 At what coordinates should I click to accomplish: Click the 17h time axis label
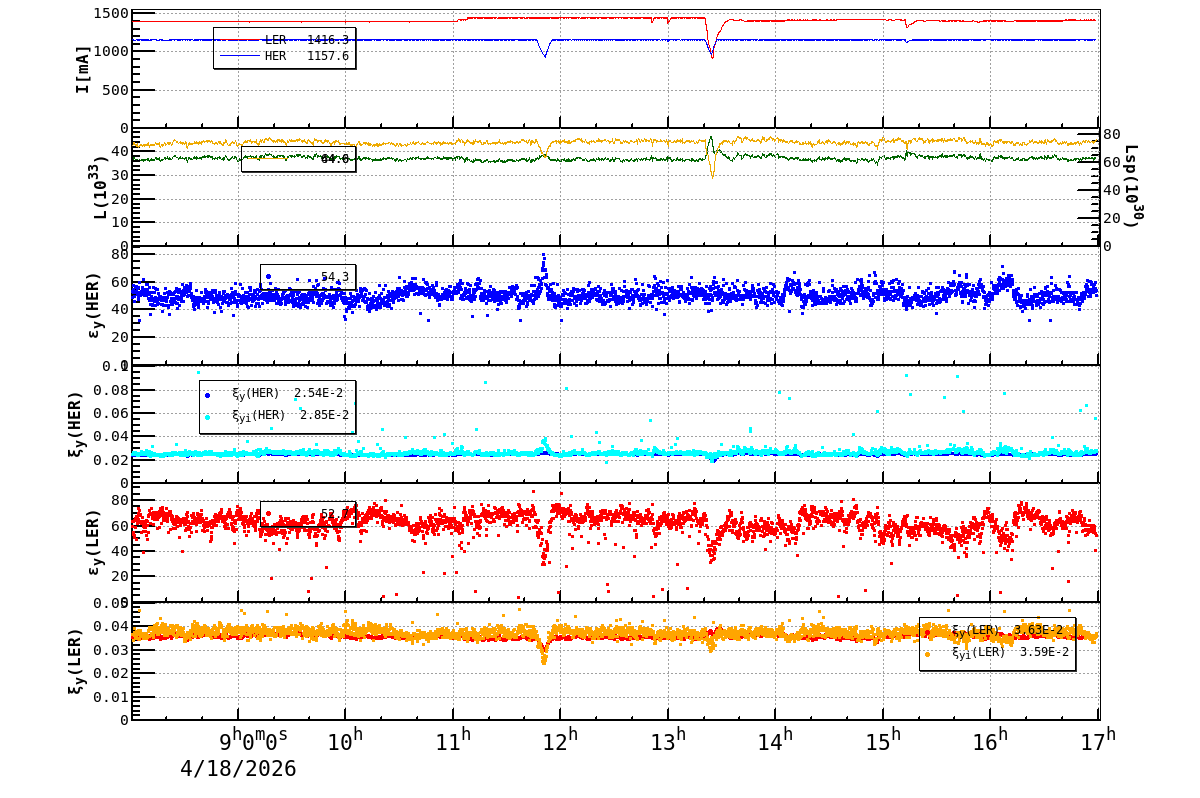tap(1097, 742)
